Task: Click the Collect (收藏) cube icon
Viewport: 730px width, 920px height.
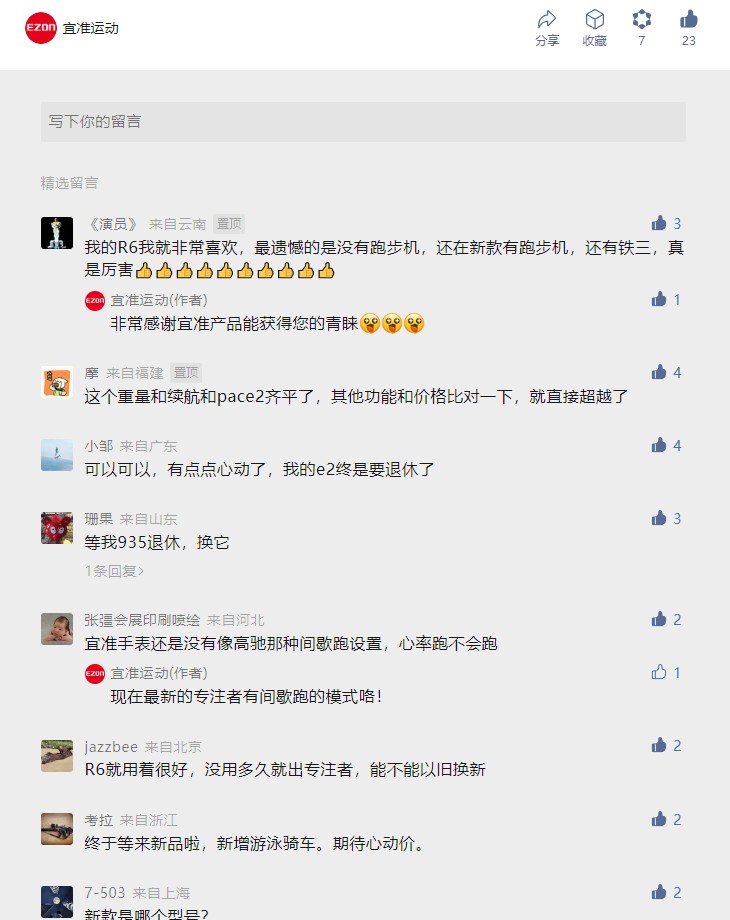Action: click(594, 20)
